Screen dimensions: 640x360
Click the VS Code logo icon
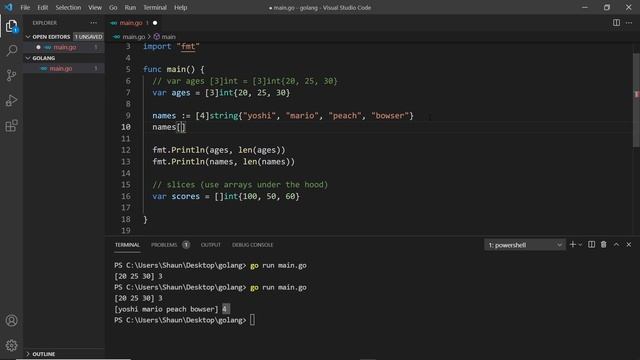pos(9,7)
